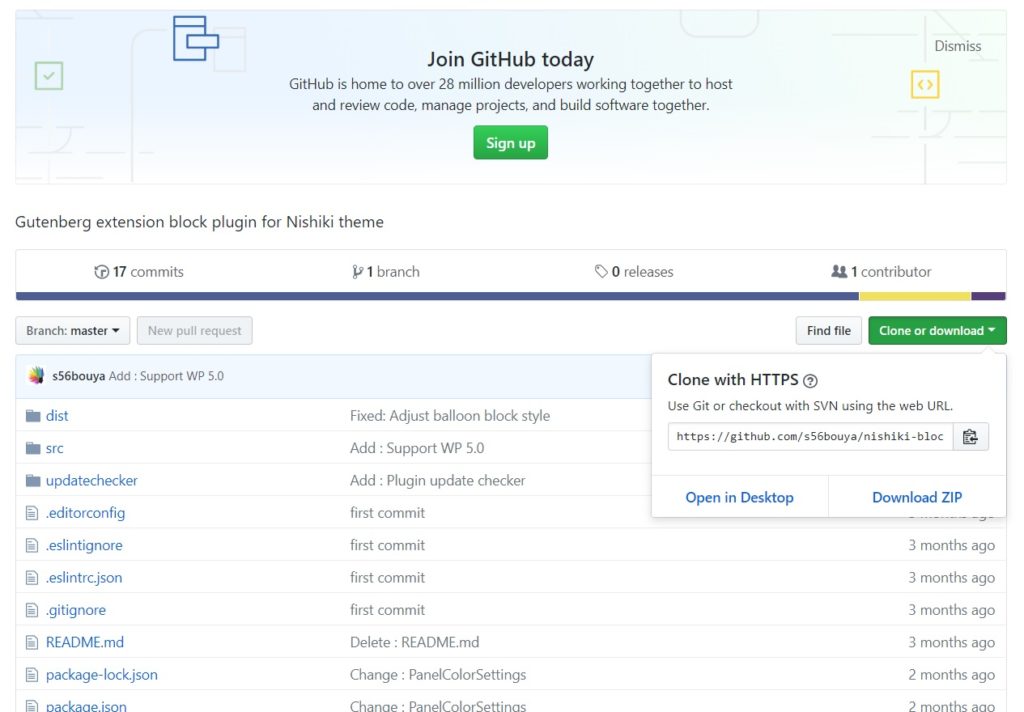This screenshot has height=712, width=1024.
Task: Open .gitignore file
Action: (76, 610)
